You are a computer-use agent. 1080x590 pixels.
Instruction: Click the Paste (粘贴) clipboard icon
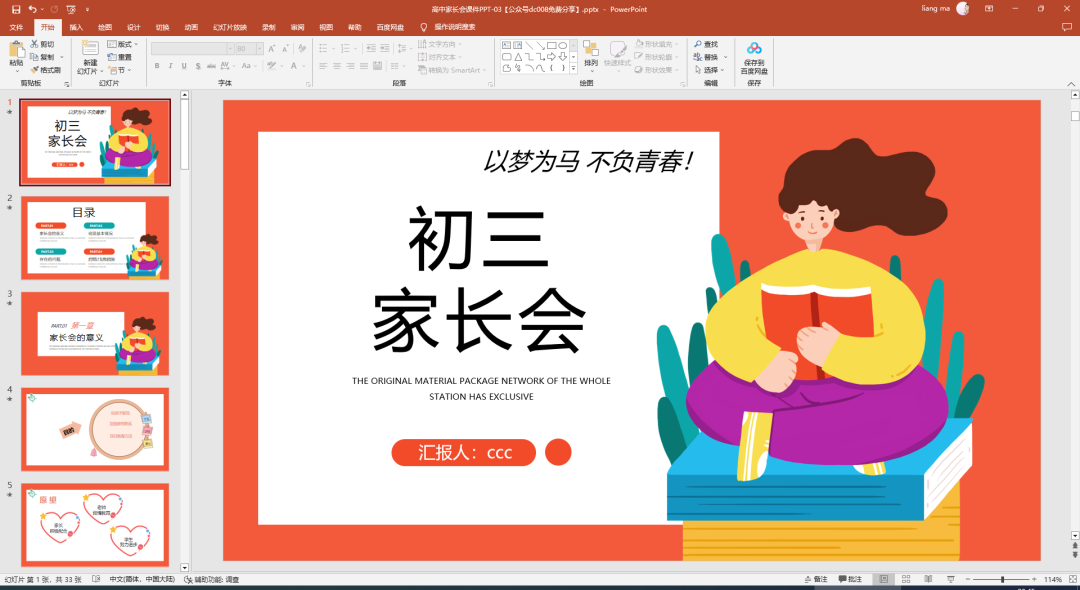(16, 50)
